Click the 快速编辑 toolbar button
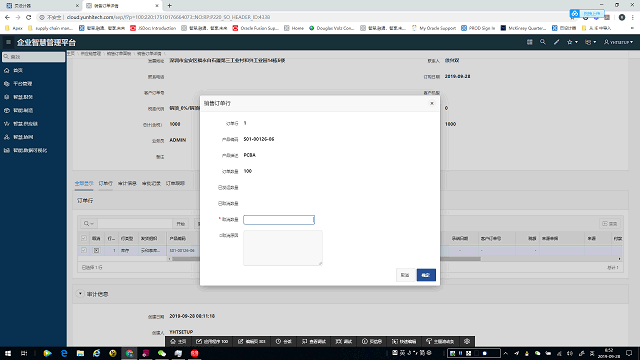The height and width of the screenshot is (360, 640). pos(404,342)
